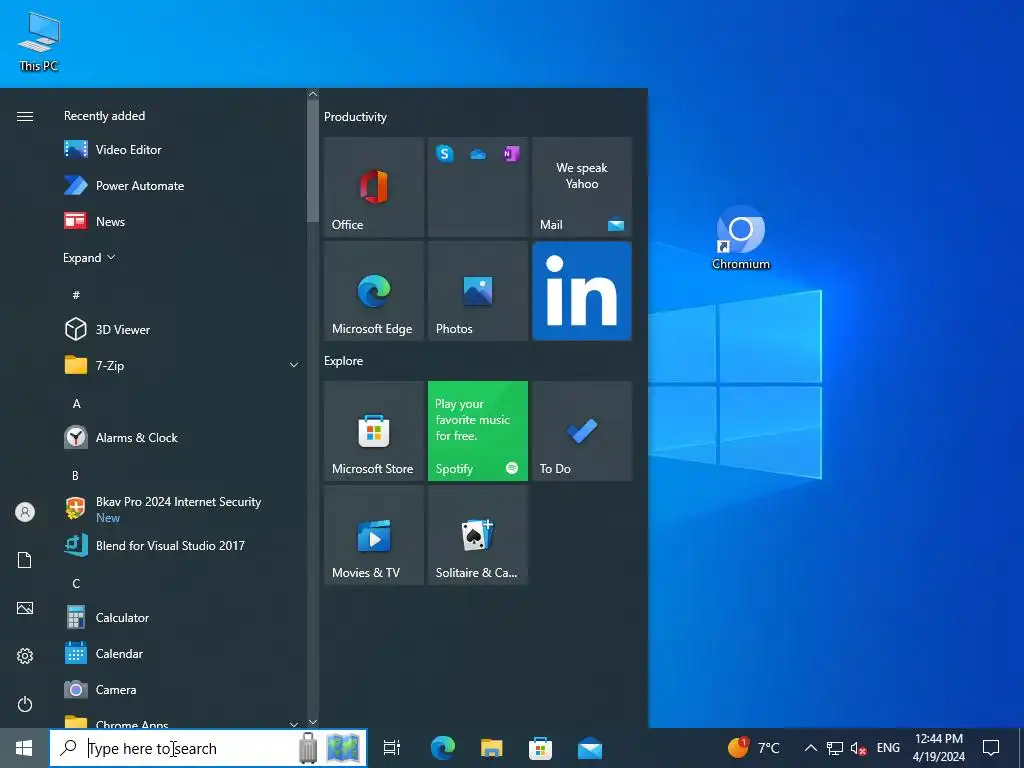Click the letter A section header
The image size is (1024, 768).
pyautogui.click(x=76, y=404)
